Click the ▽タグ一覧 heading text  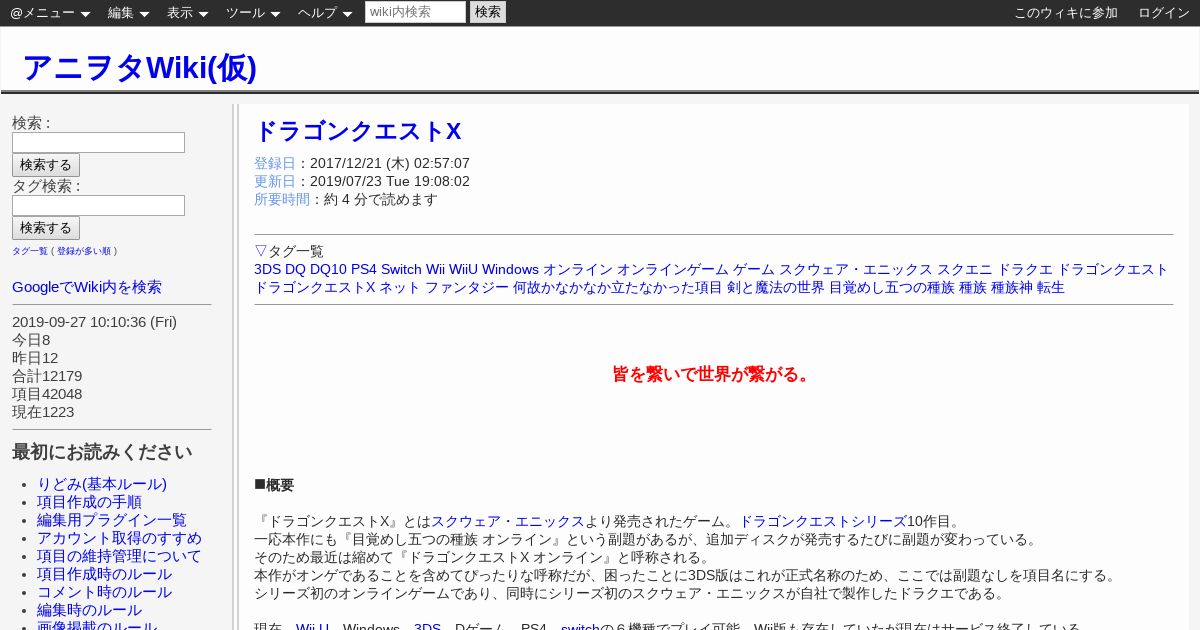[x=289, y=251]
